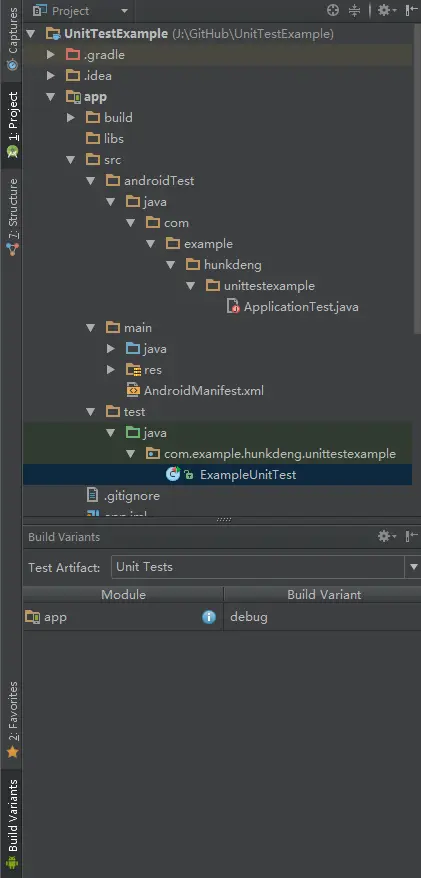Click the collapse all icon in Project toolbar
421x878 pixels.
(354, 10)
